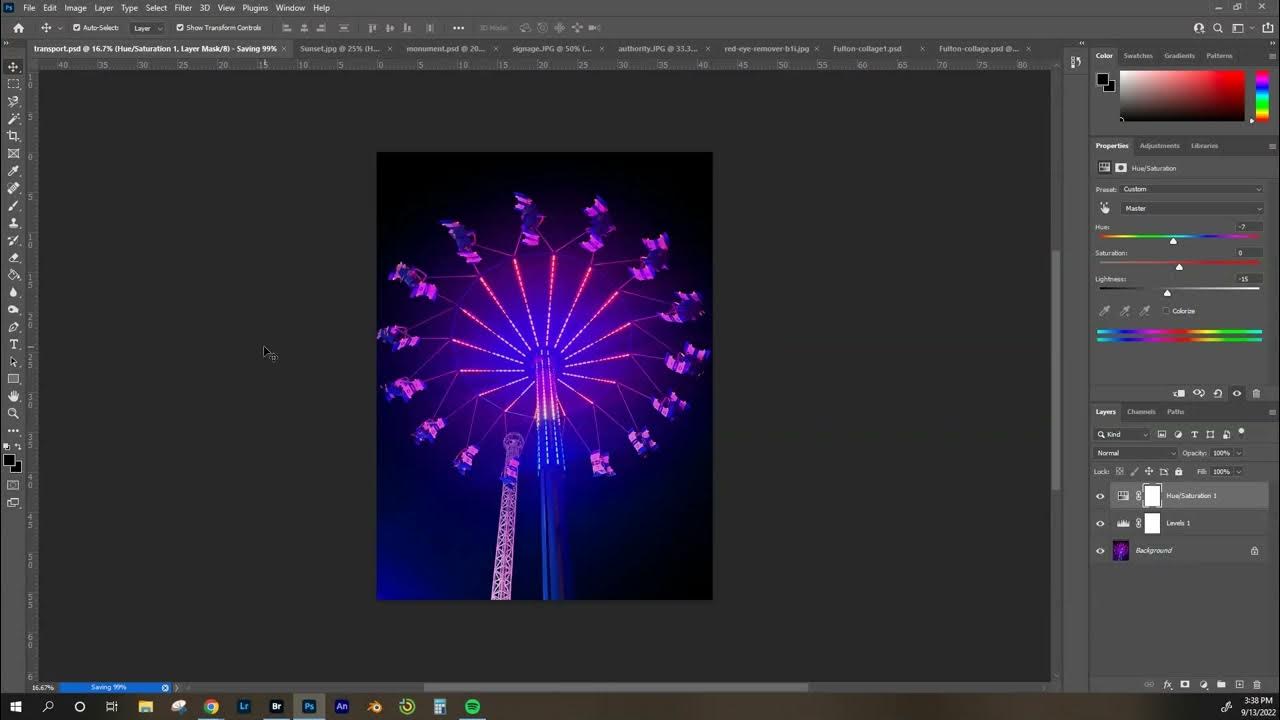Viewport: 1280px width, 720px height.
Task: Select the Spot Healing Brush tool
Action: pos(13,188)
